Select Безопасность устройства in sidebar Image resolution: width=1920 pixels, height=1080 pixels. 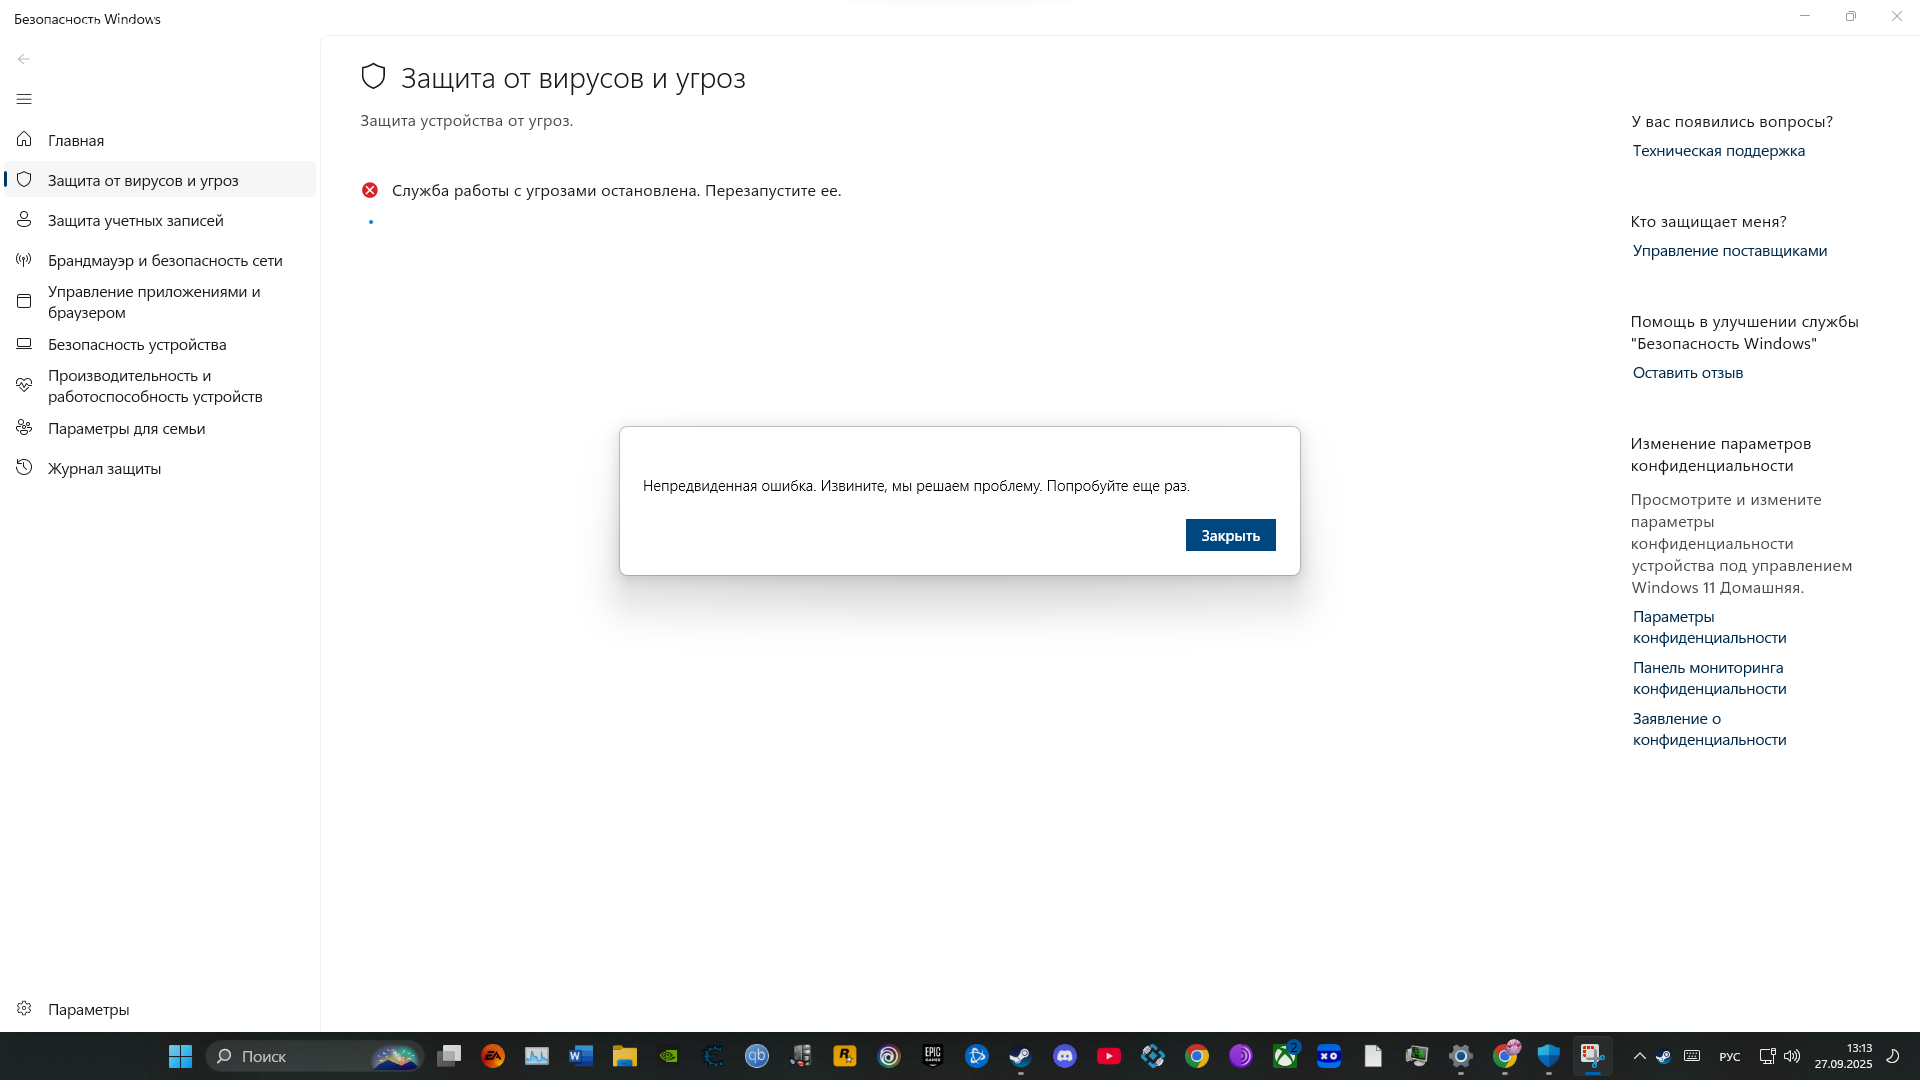click(160, 344)
